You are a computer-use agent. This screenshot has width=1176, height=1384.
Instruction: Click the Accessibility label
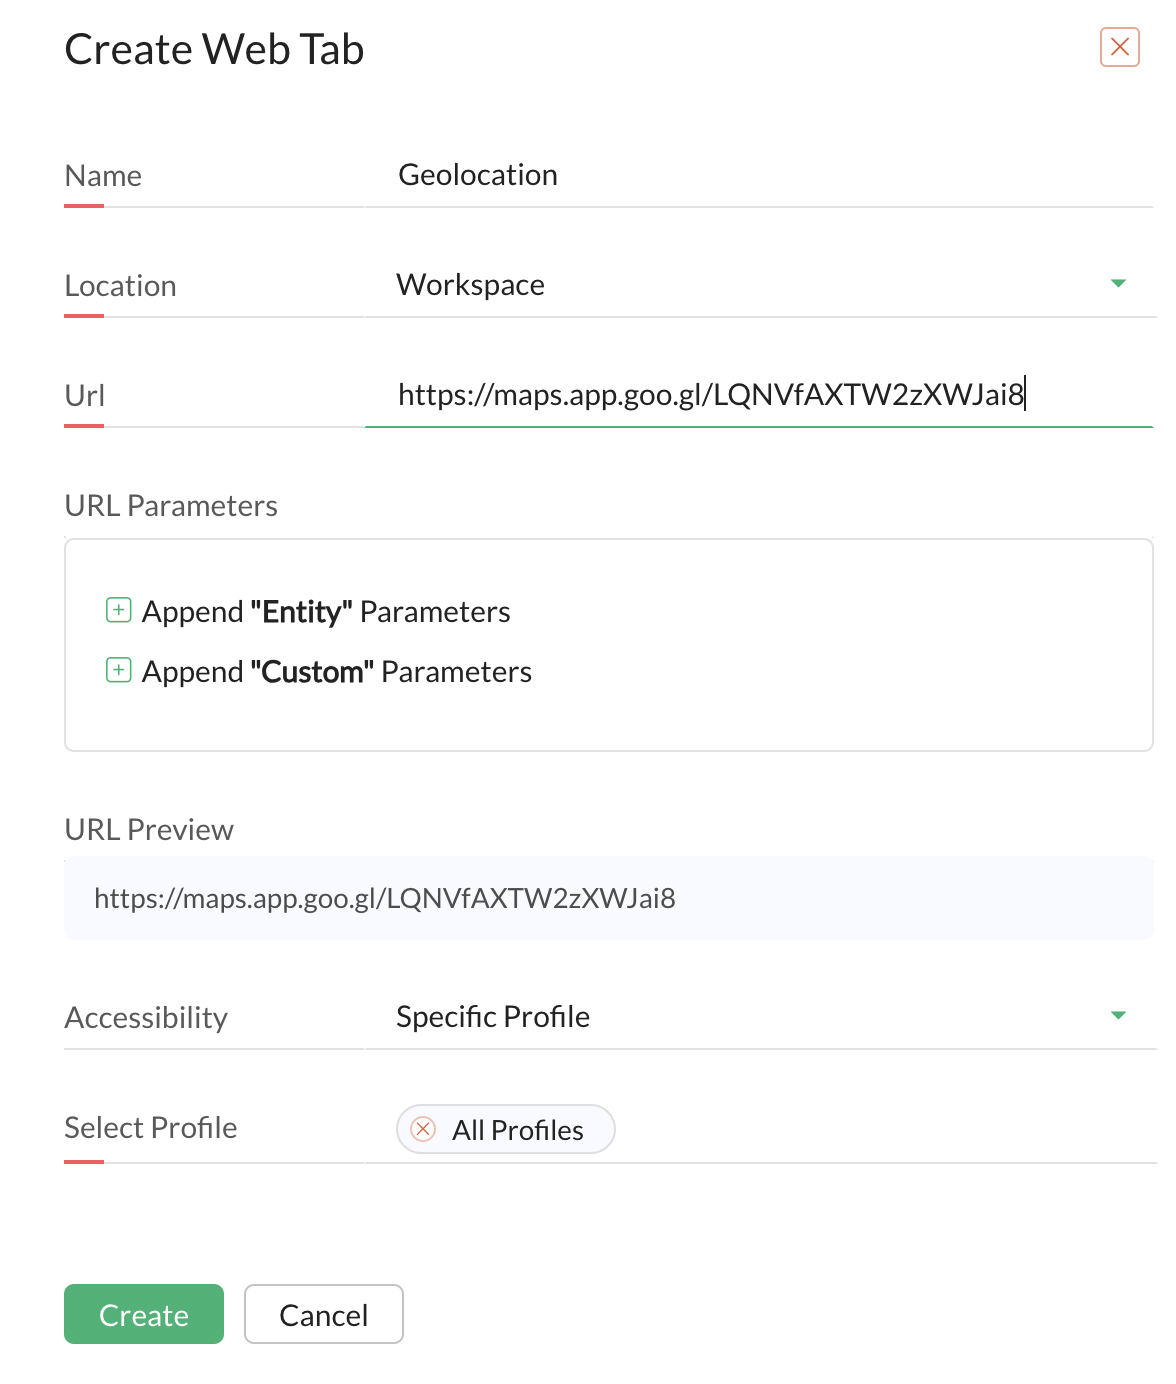click(146, 1018)
